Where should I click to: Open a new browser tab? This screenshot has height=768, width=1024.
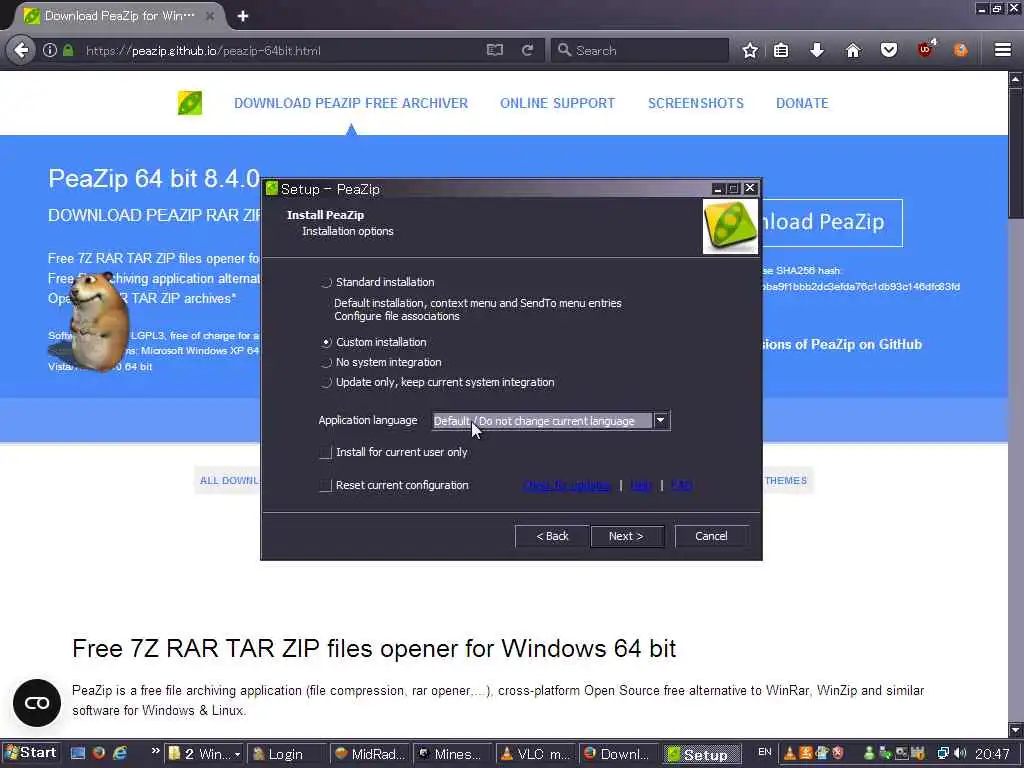pos(243,16)
